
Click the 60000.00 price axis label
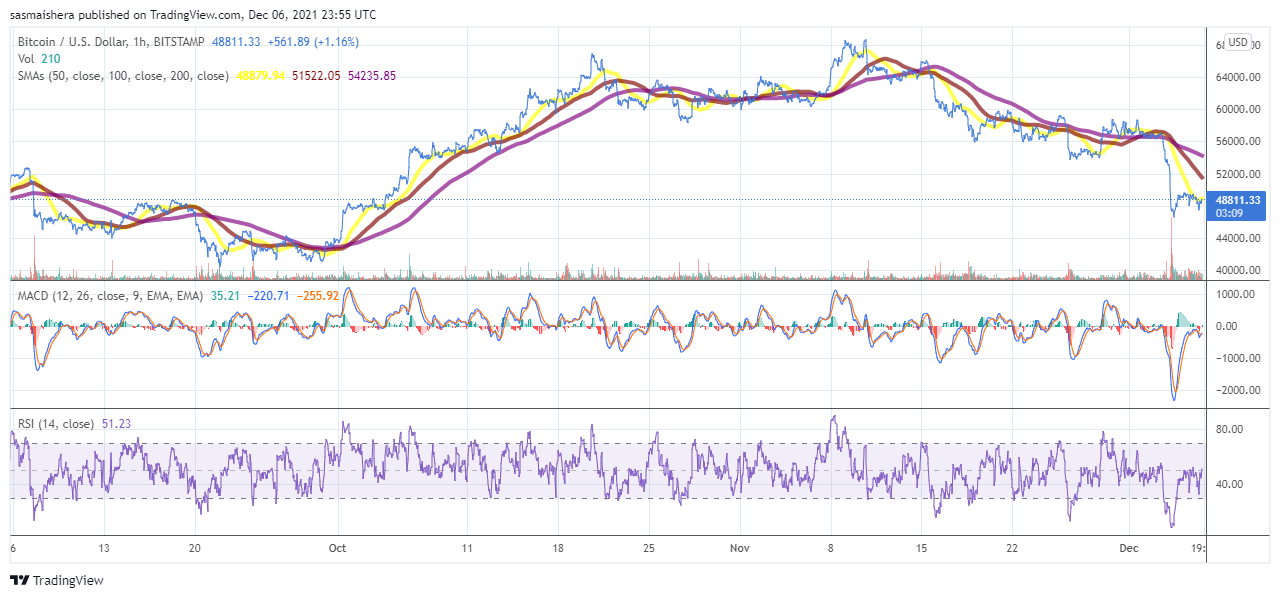click(1237, 109)
